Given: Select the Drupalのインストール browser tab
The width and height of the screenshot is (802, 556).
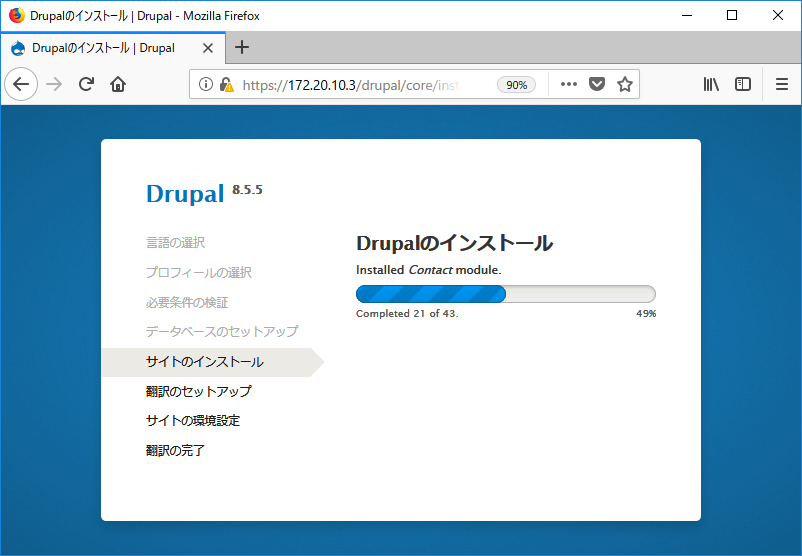Looking at the screenshot, I should click(x=113, y=48).
